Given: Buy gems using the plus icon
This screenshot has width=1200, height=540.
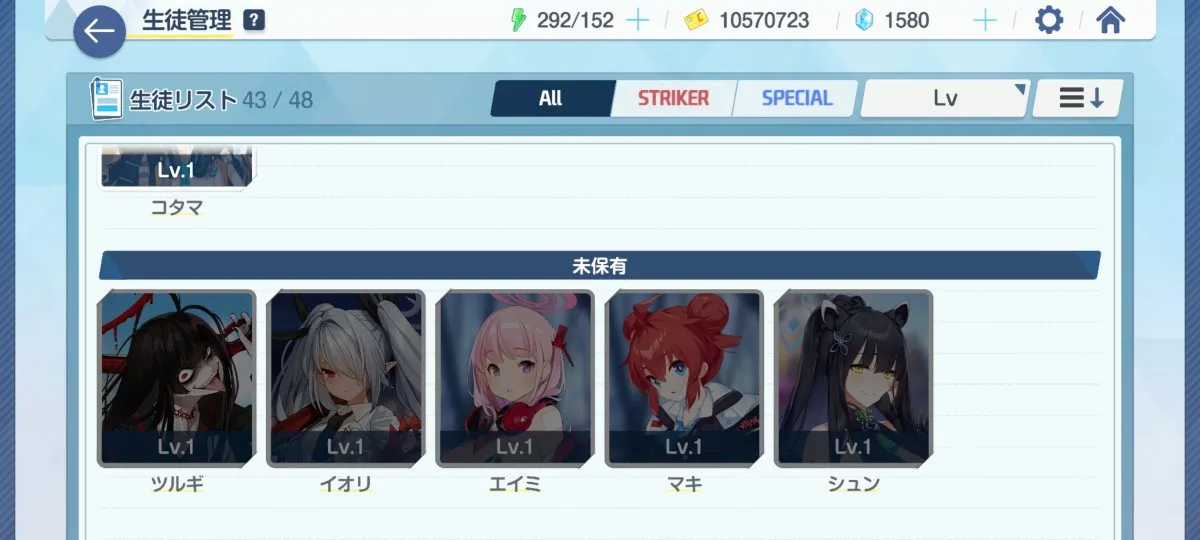Looking at the screenshot, I should pos(985,20).
